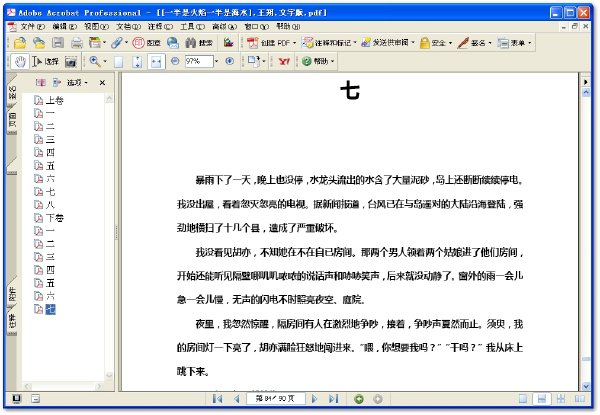Image resolution: width=600 pixels, height=415 pixels.
Task: Open the zoom percentage dropdown arrow
Action: tap(217, 61)
